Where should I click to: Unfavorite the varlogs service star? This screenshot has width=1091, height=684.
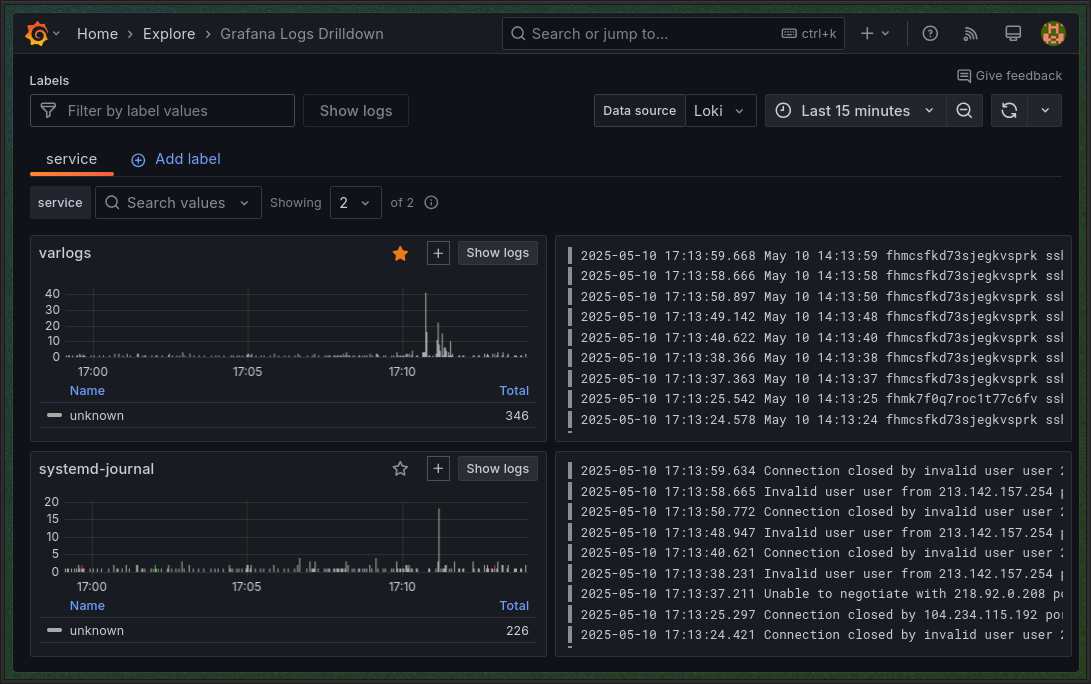(400, 254)
